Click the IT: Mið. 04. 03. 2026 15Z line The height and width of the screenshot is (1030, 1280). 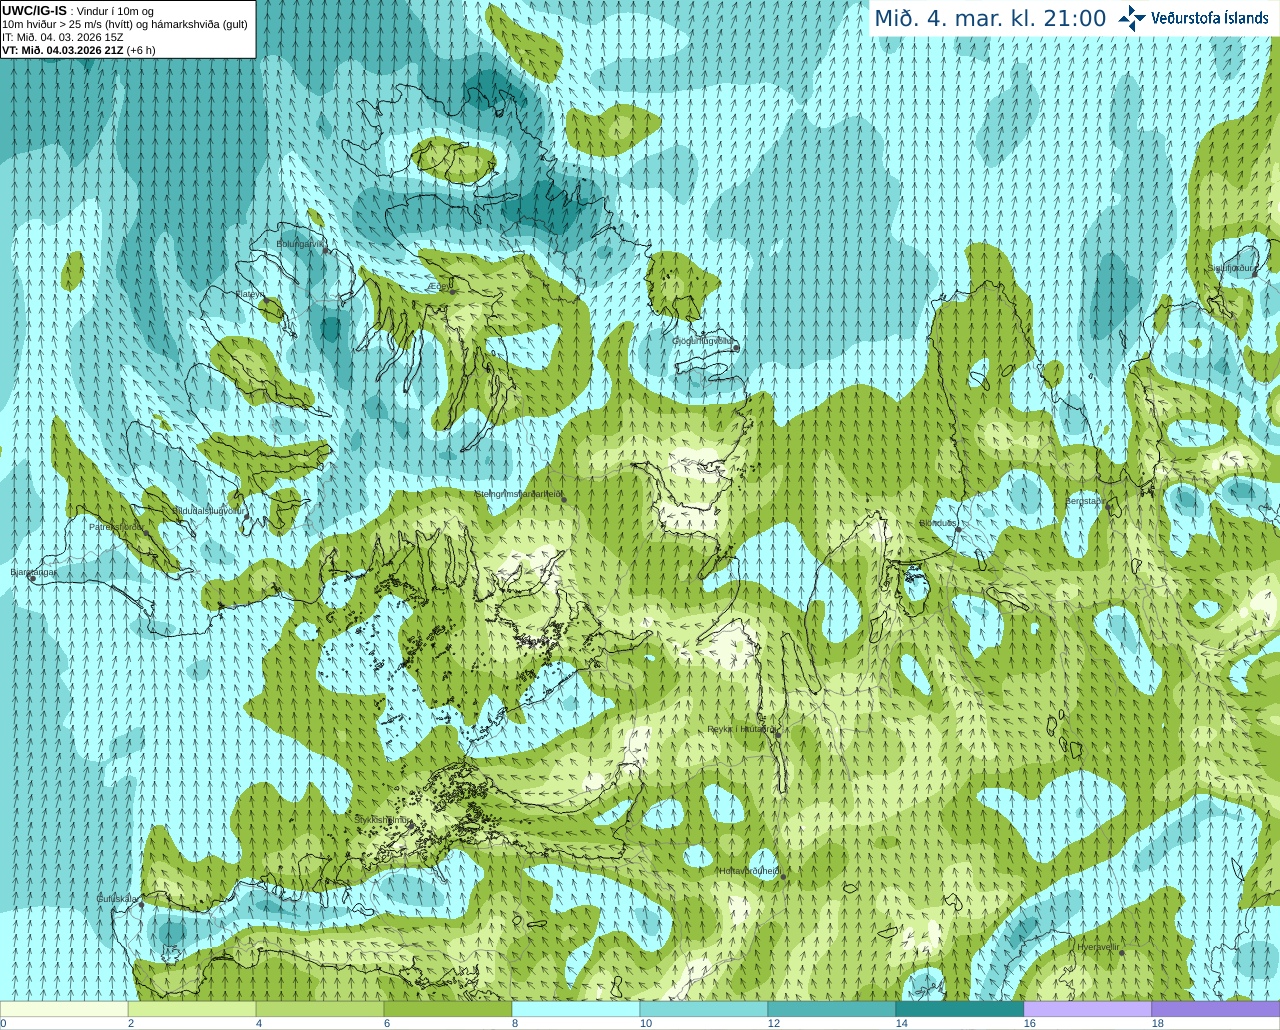pos(63,37)
